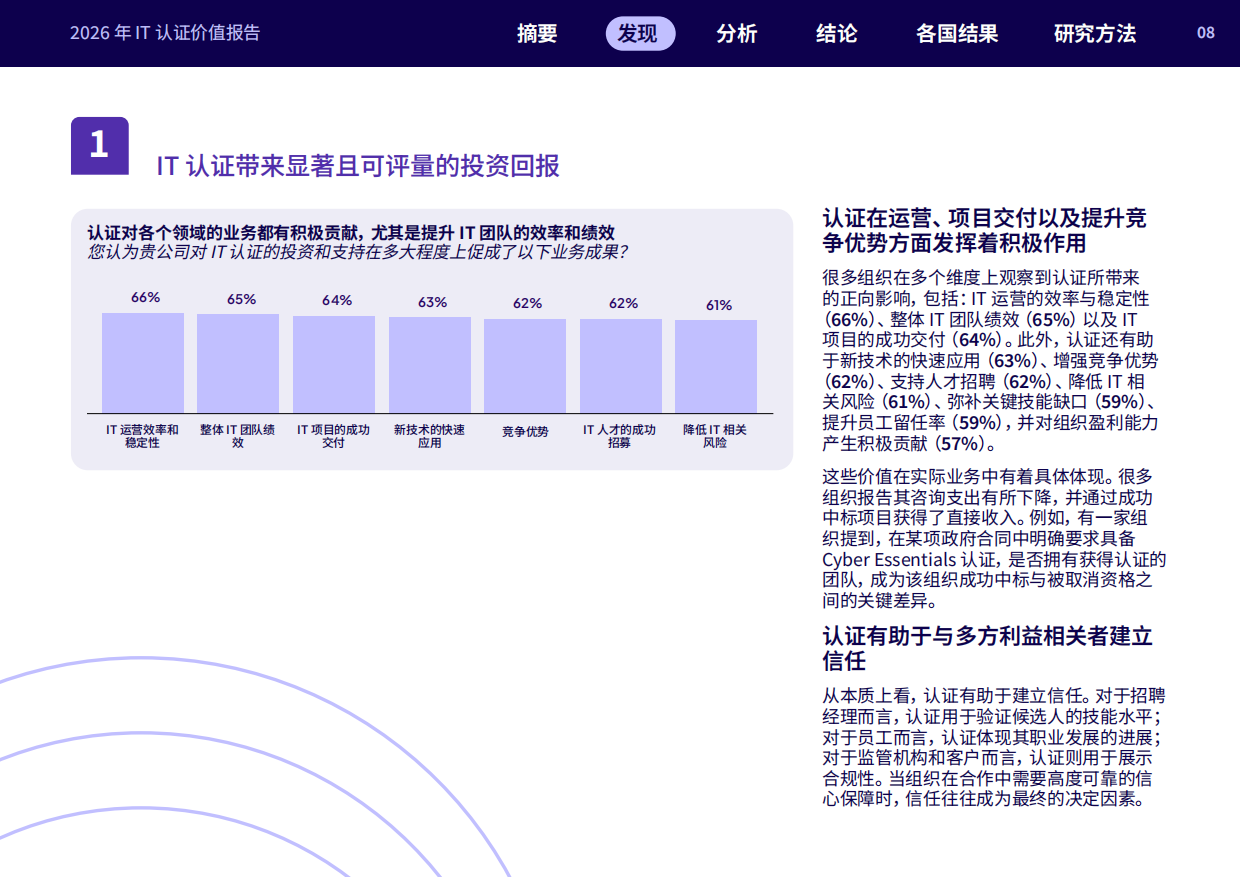1240x877 pixels.
Task: Click axis label 降低 IT 相关风险
Action: coord(716,436)
